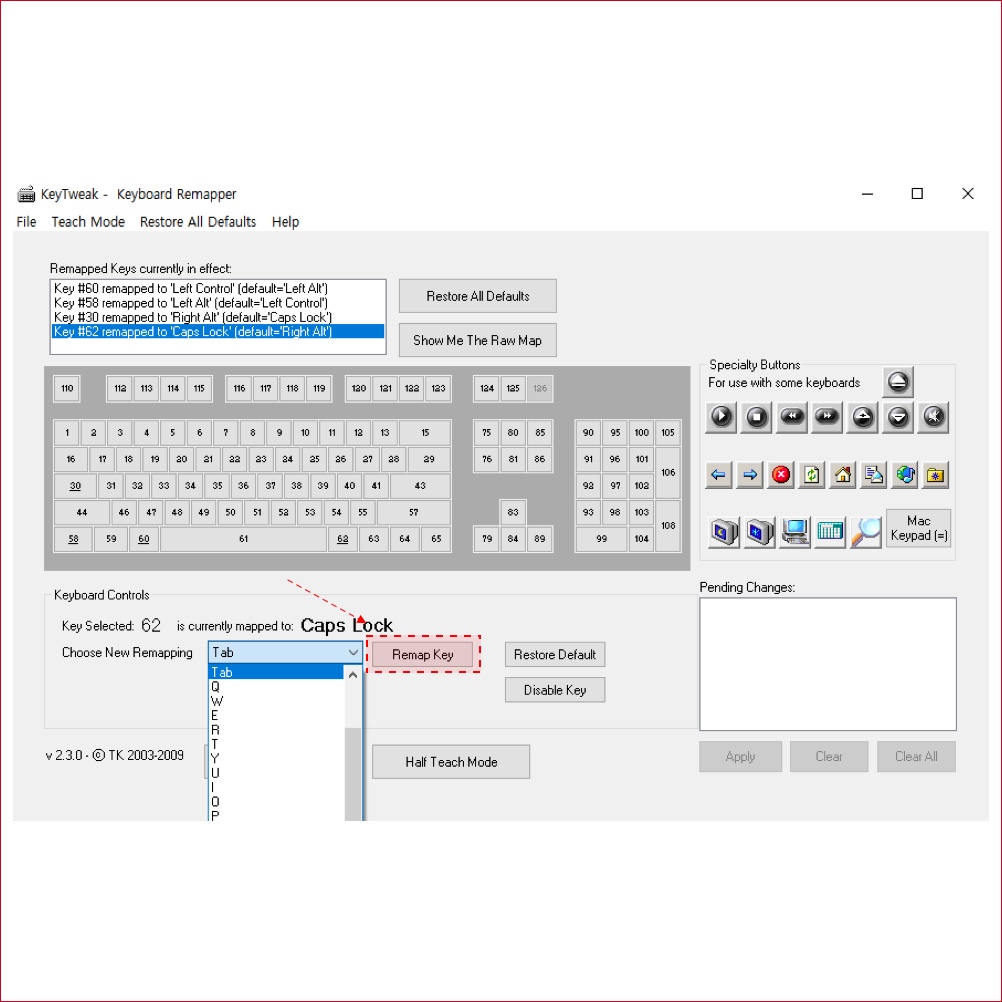
Task: Click the Restore All Defaults button beside the list
Action: (x=477, y=296)
